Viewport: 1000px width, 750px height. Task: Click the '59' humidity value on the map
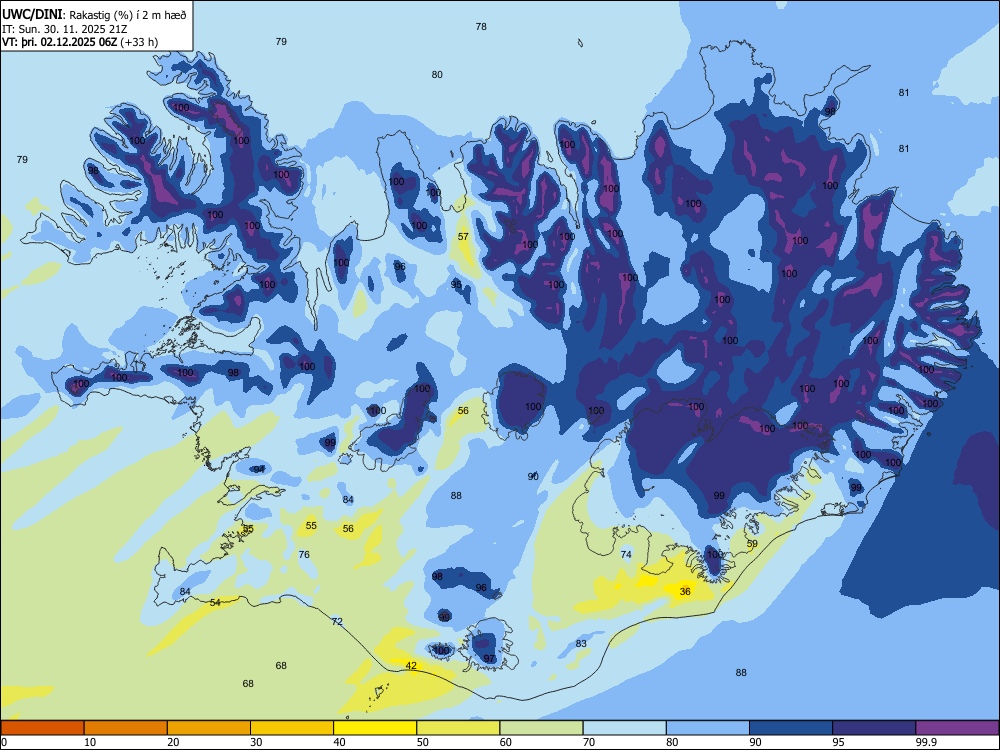click(x=752, y=544)
